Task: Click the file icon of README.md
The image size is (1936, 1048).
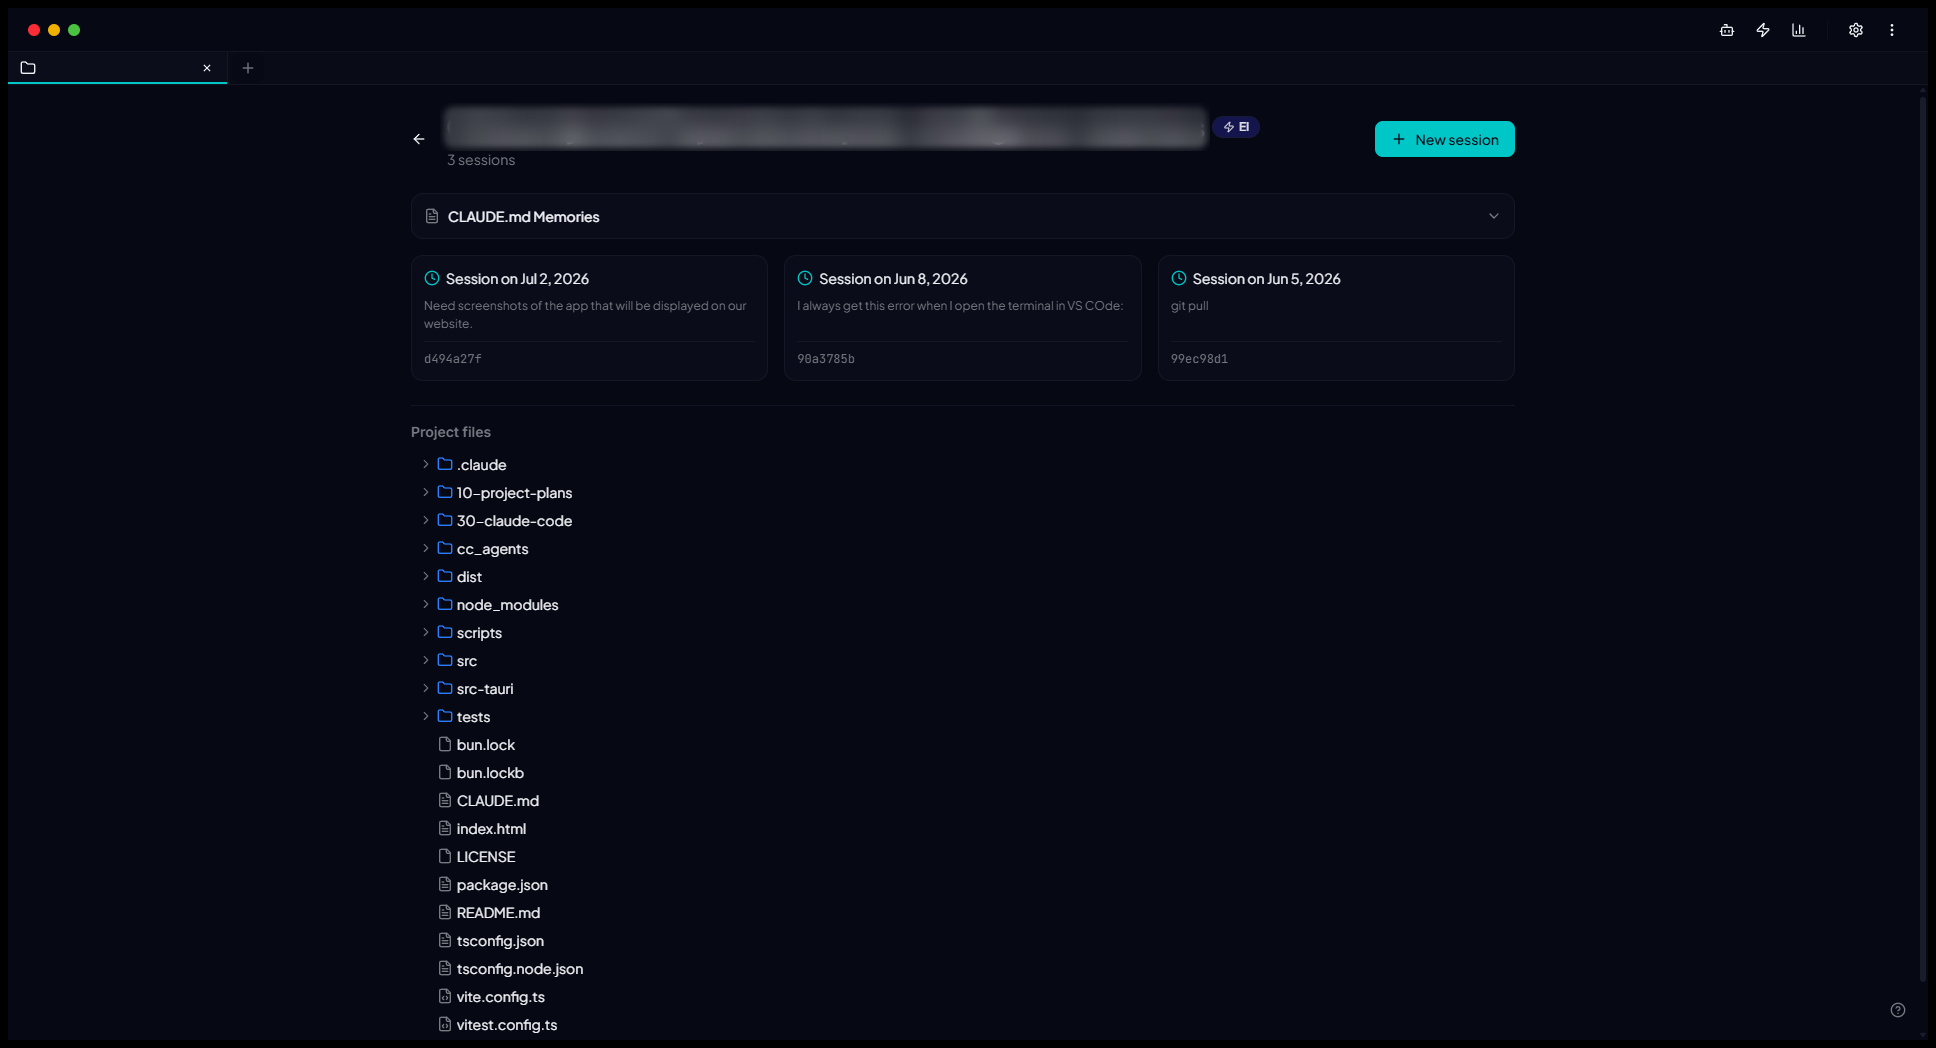Action: tap(445, 912)
